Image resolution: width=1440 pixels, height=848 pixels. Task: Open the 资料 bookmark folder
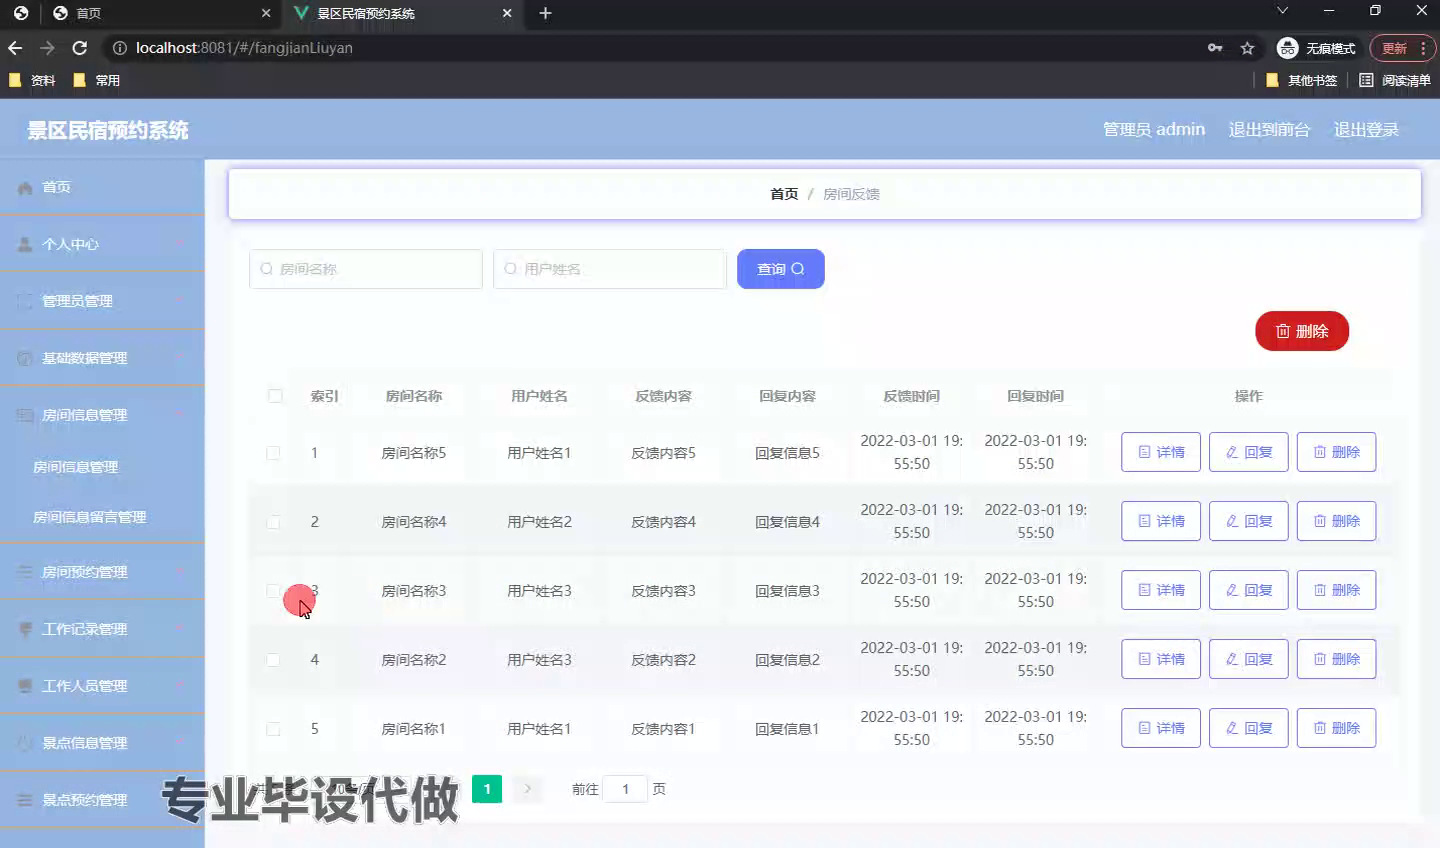click(x=32, y=80)
